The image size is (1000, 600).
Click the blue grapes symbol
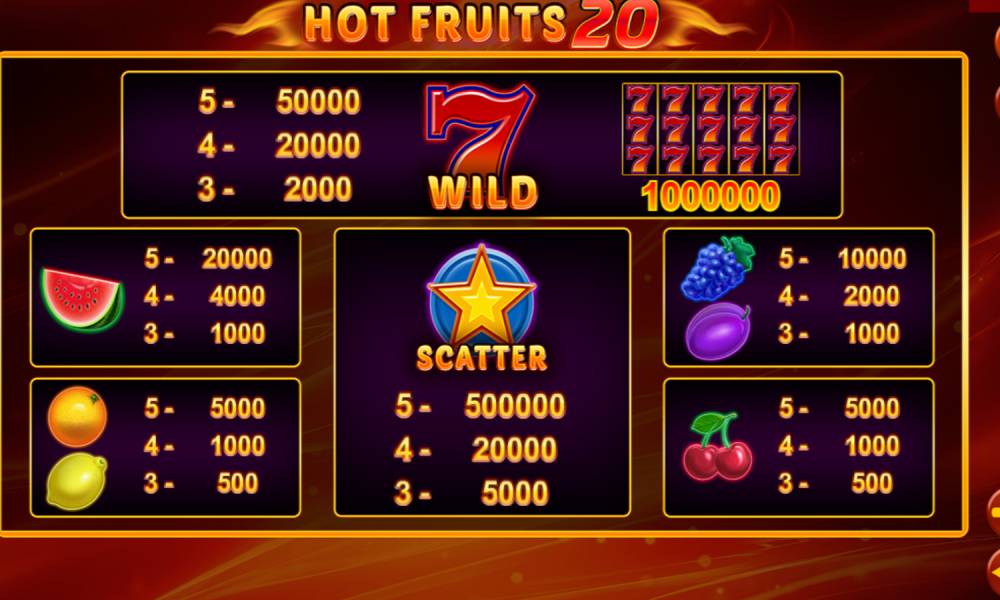coord(717,268)
